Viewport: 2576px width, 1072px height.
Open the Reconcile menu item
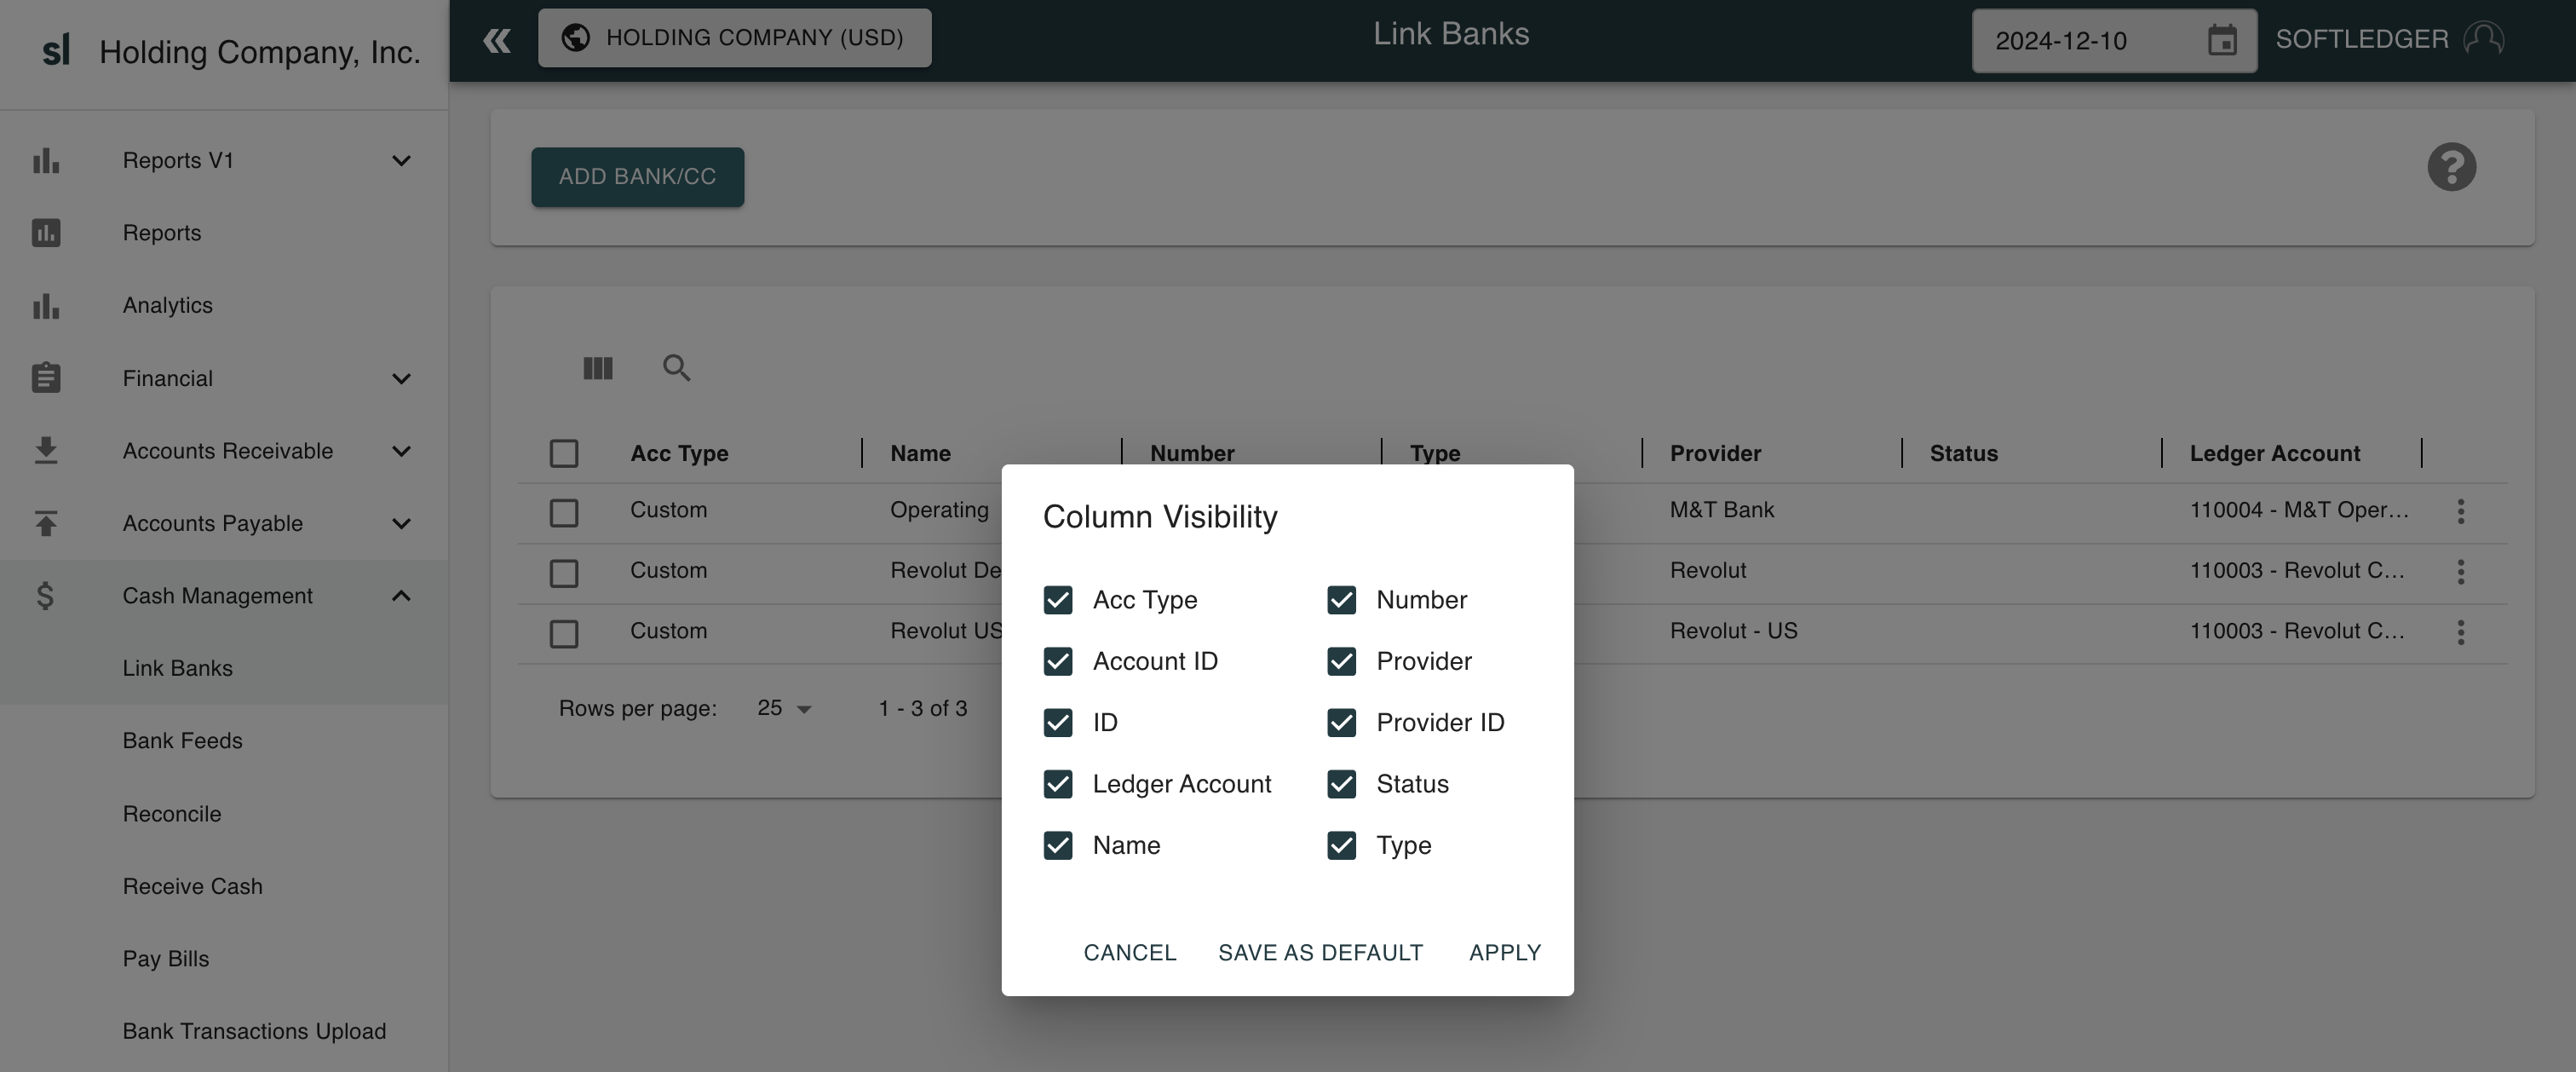click(172, 814)
